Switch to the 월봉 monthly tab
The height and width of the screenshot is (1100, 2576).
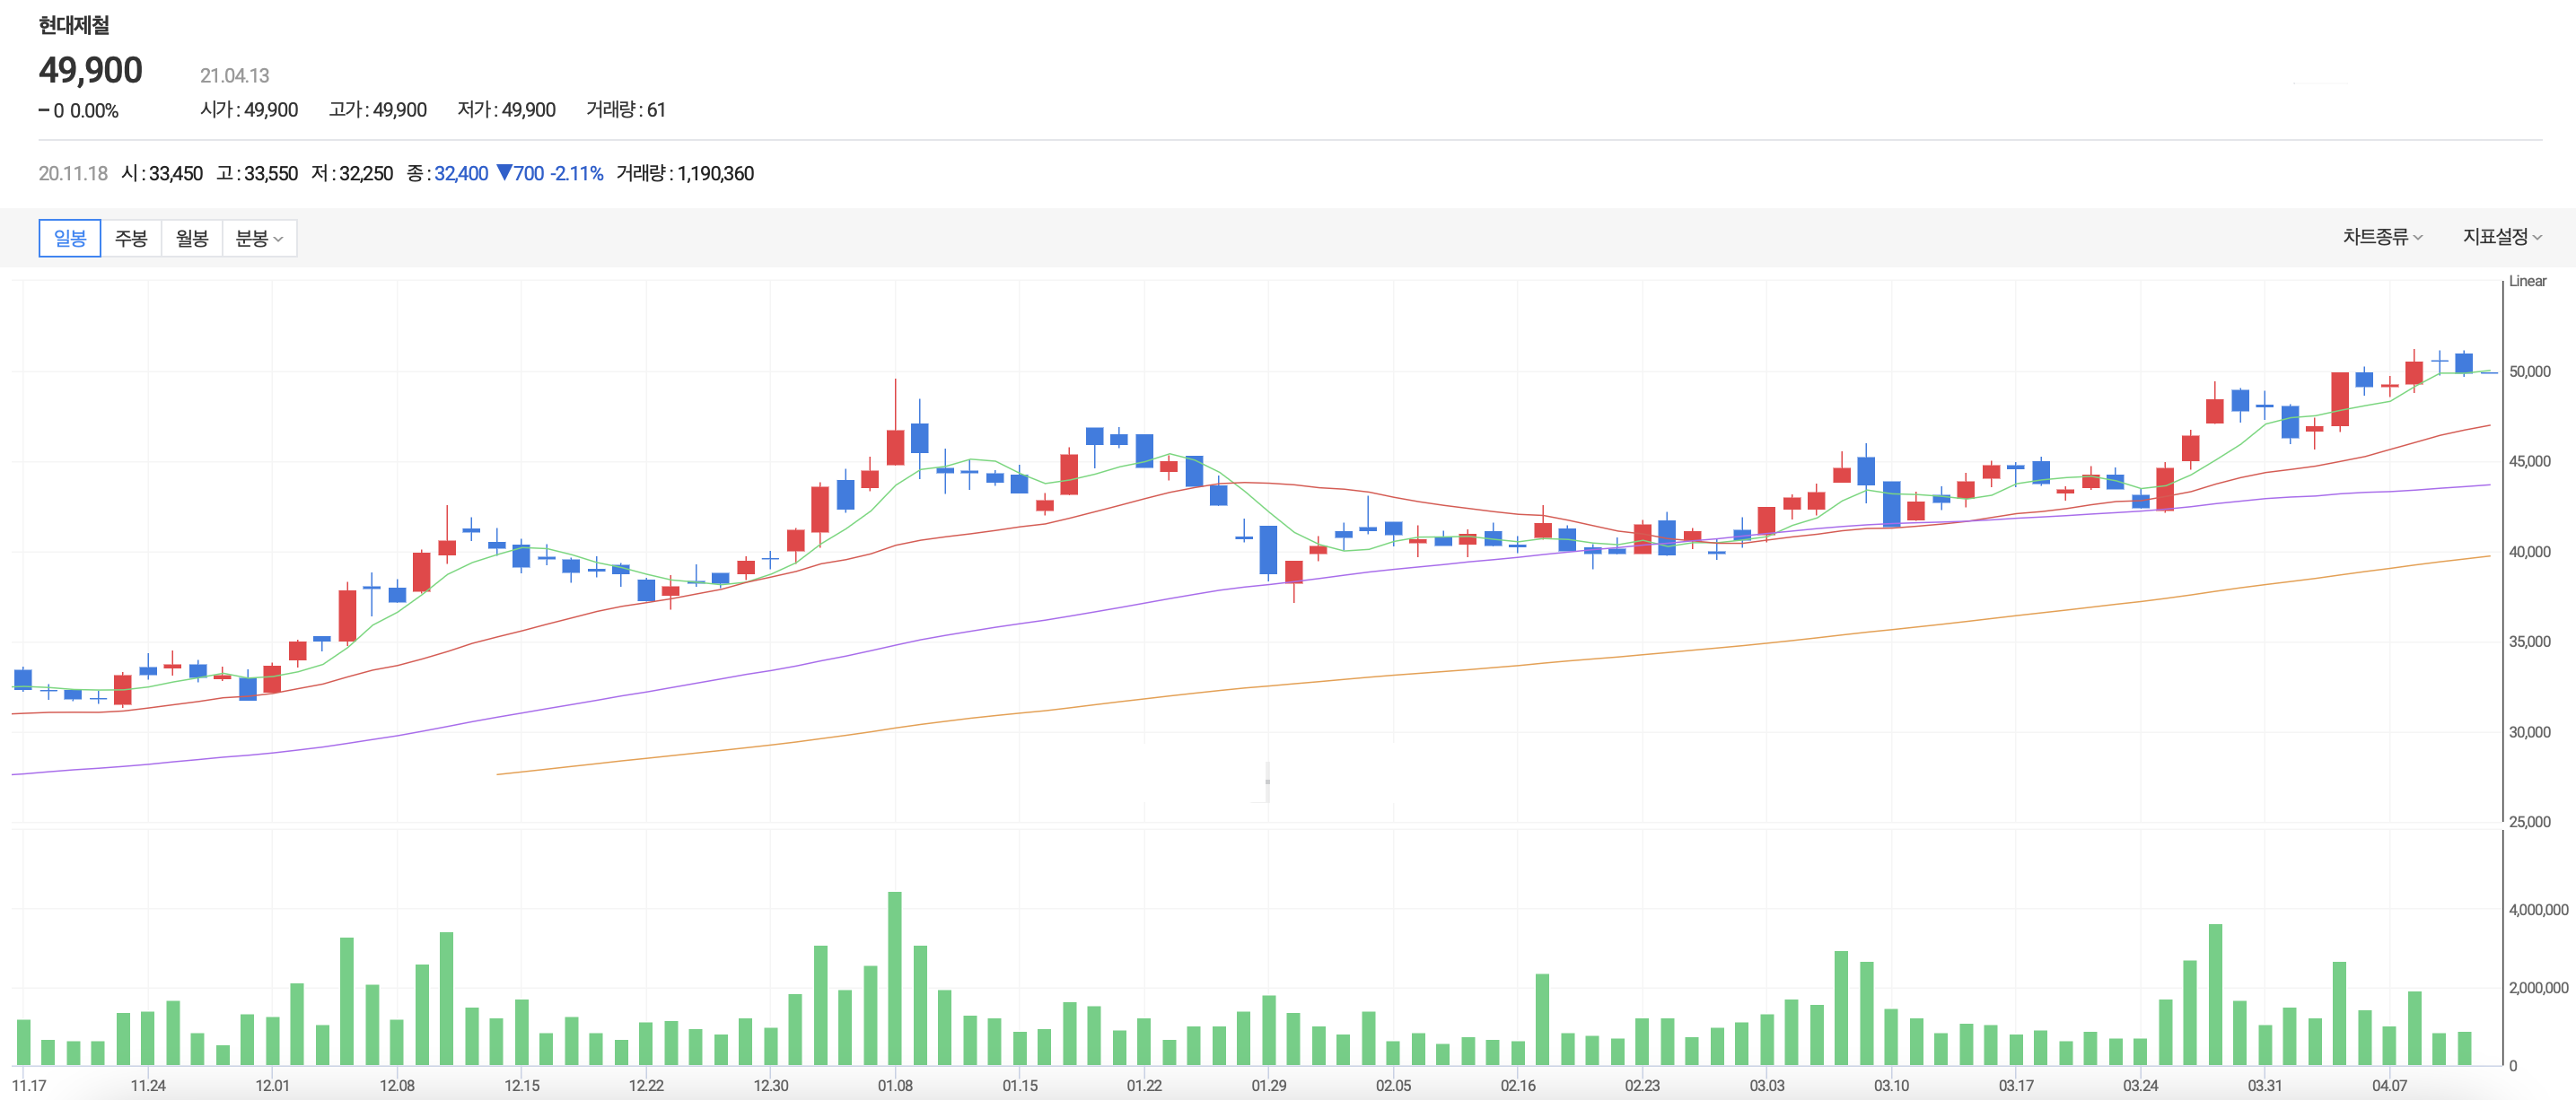coord(192,238)
